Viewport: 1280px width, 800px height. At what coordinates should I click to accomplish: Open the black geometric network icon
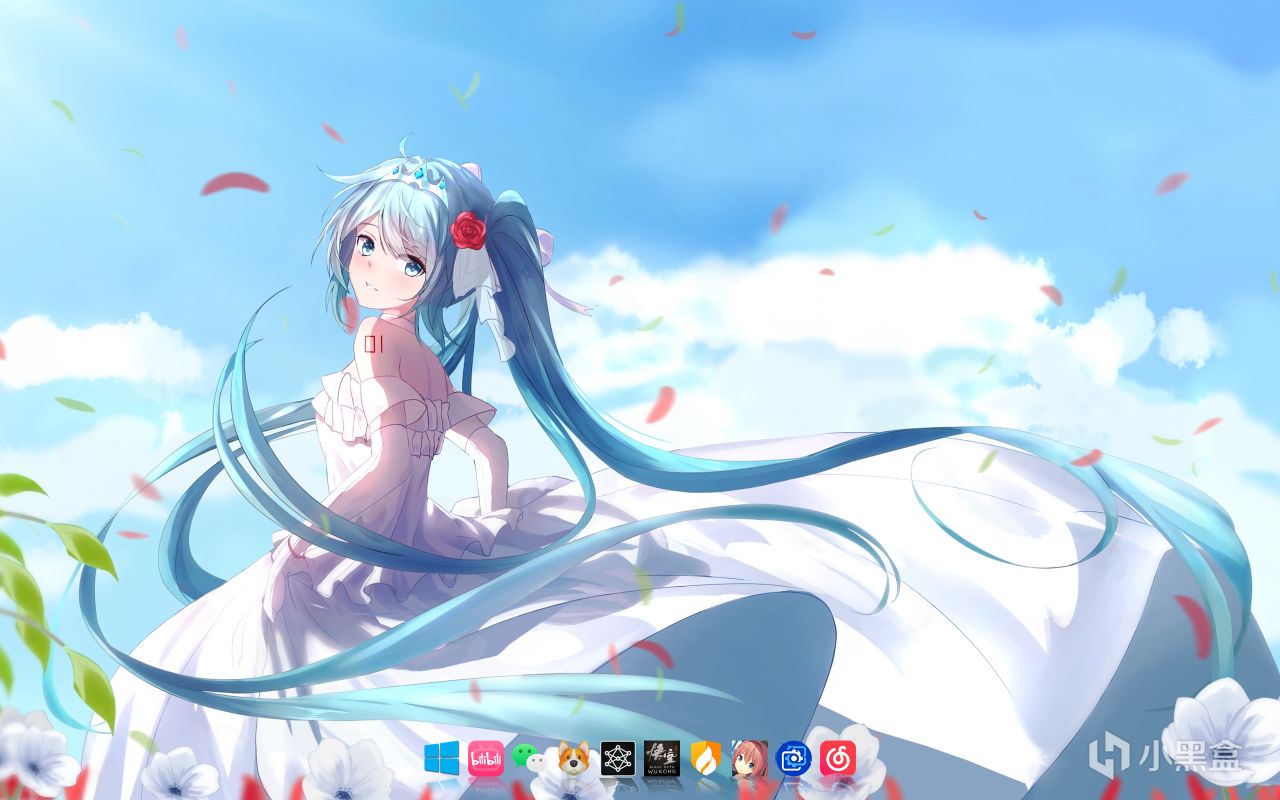coord(618,758)
